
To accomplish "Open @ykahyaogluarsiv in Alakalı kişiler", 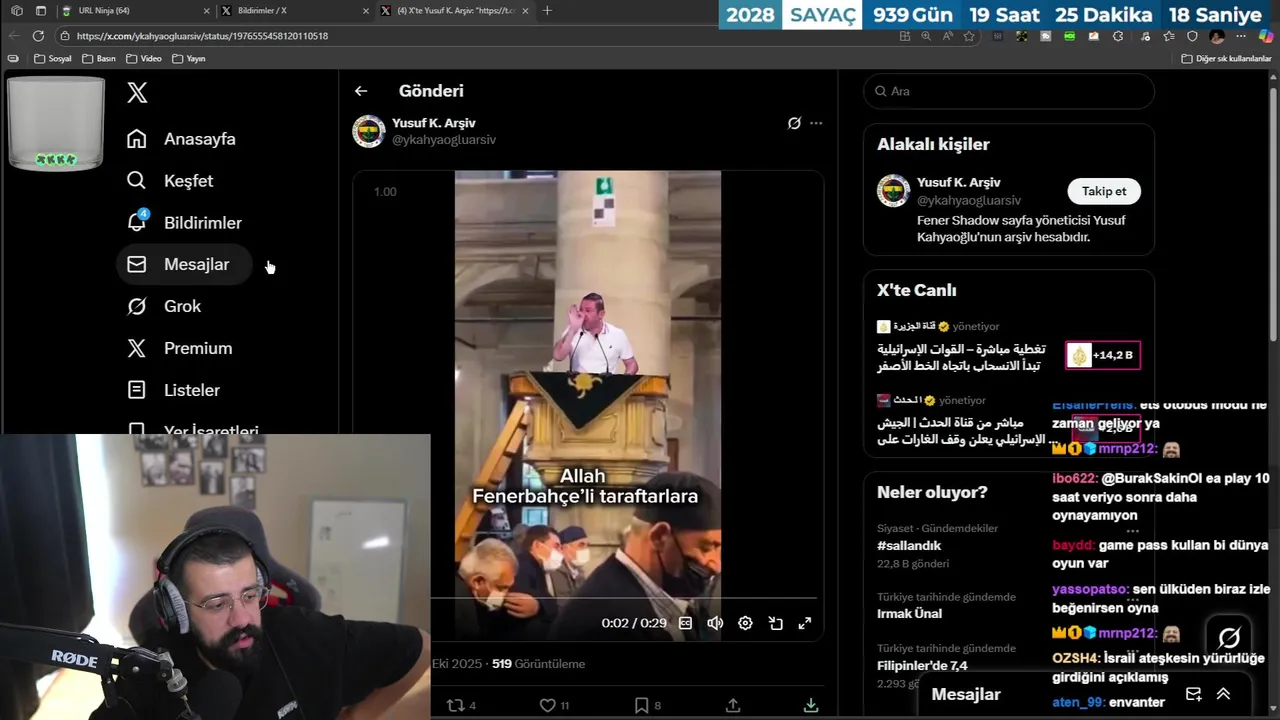I will pyautogui.click(x=969, y=201).
